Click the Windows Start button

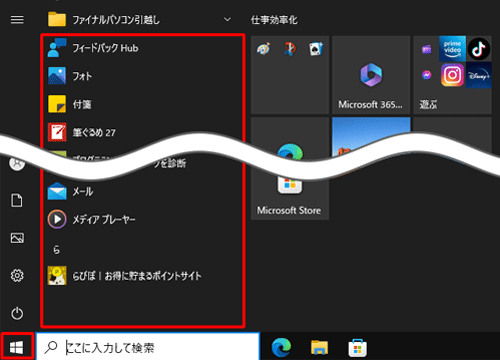click(x=17, y=347)
